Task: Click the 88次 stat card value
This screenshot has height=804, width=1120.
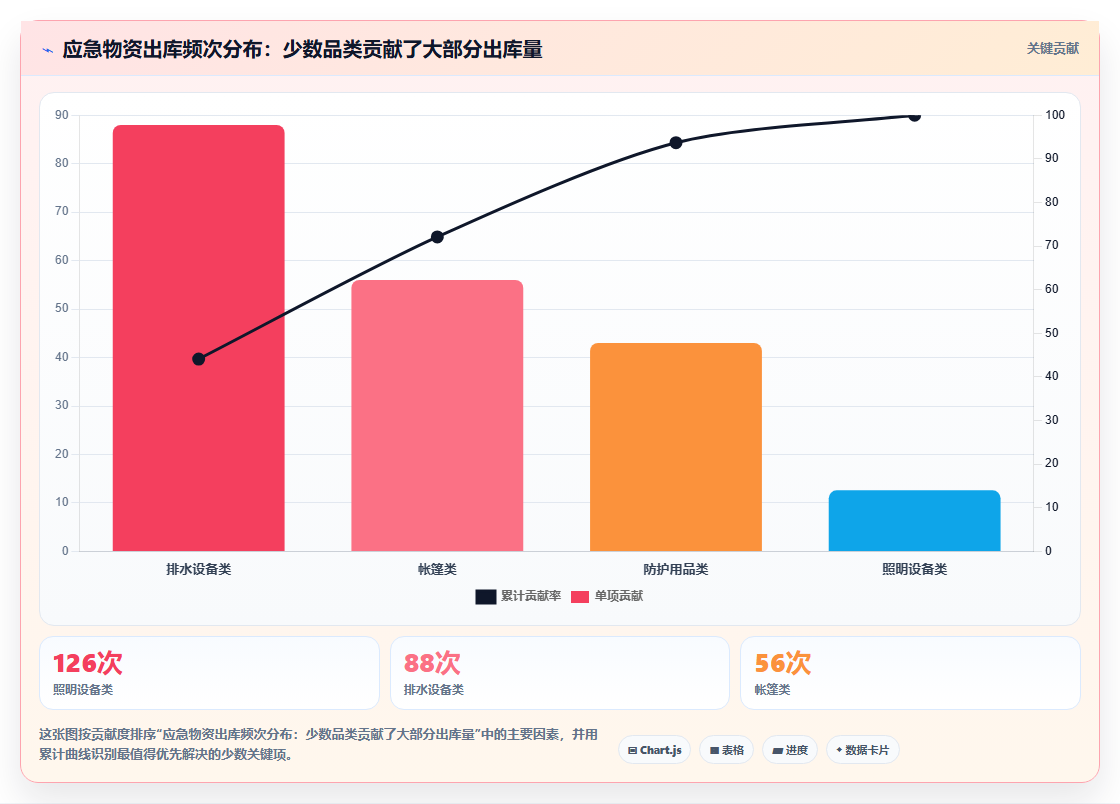Action: pos(432,663)
